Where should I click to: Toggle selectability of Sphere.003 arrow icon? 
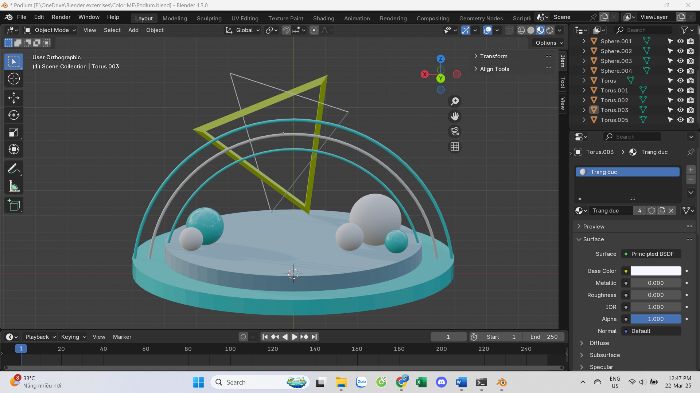coord(670,61)
